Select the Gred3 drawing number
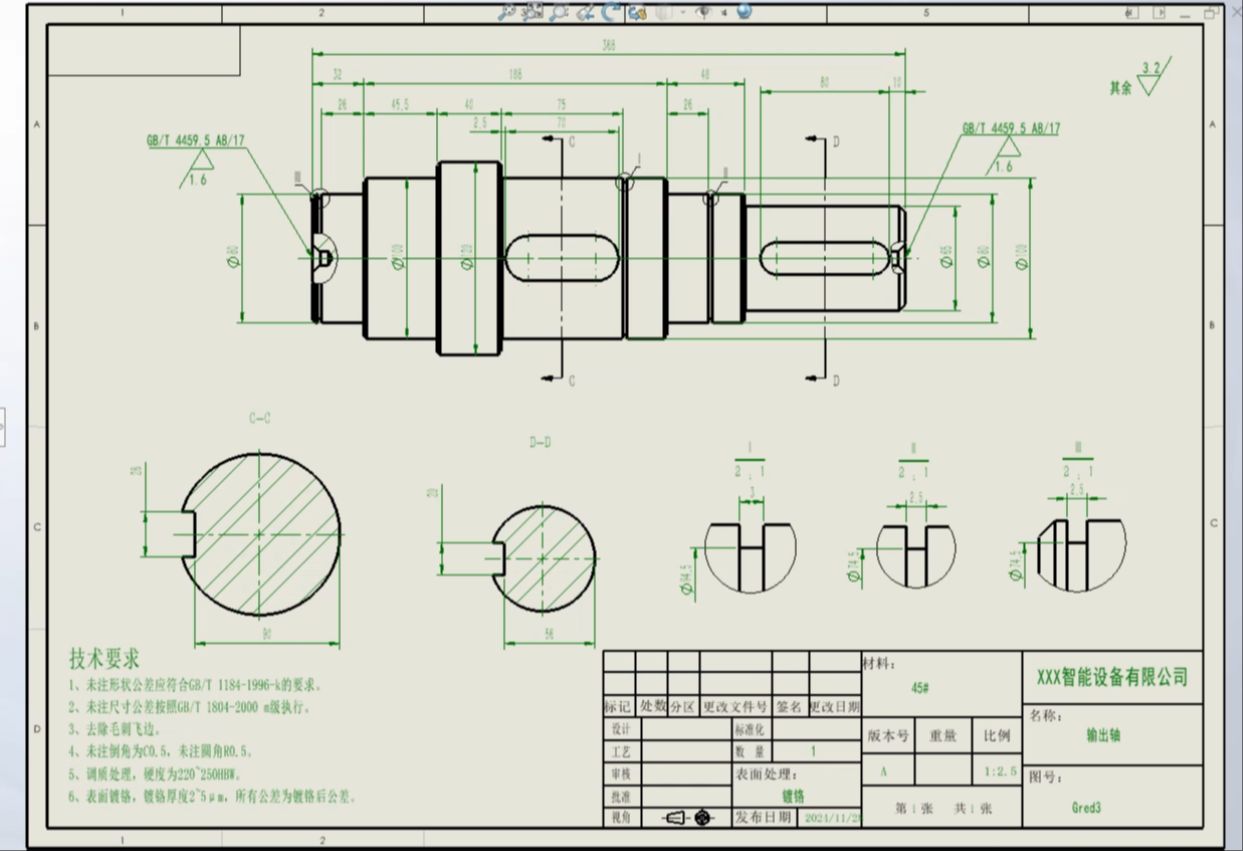The image size is (1243, 851). 1086,806
